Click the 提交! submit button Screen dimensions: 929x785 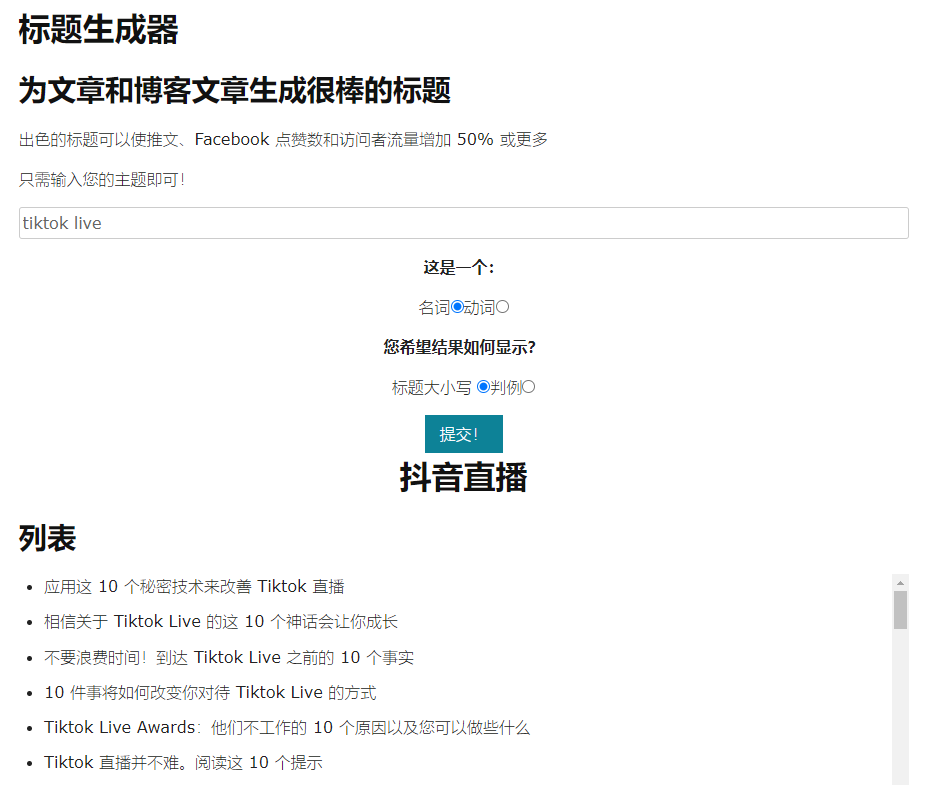[464, 434]
